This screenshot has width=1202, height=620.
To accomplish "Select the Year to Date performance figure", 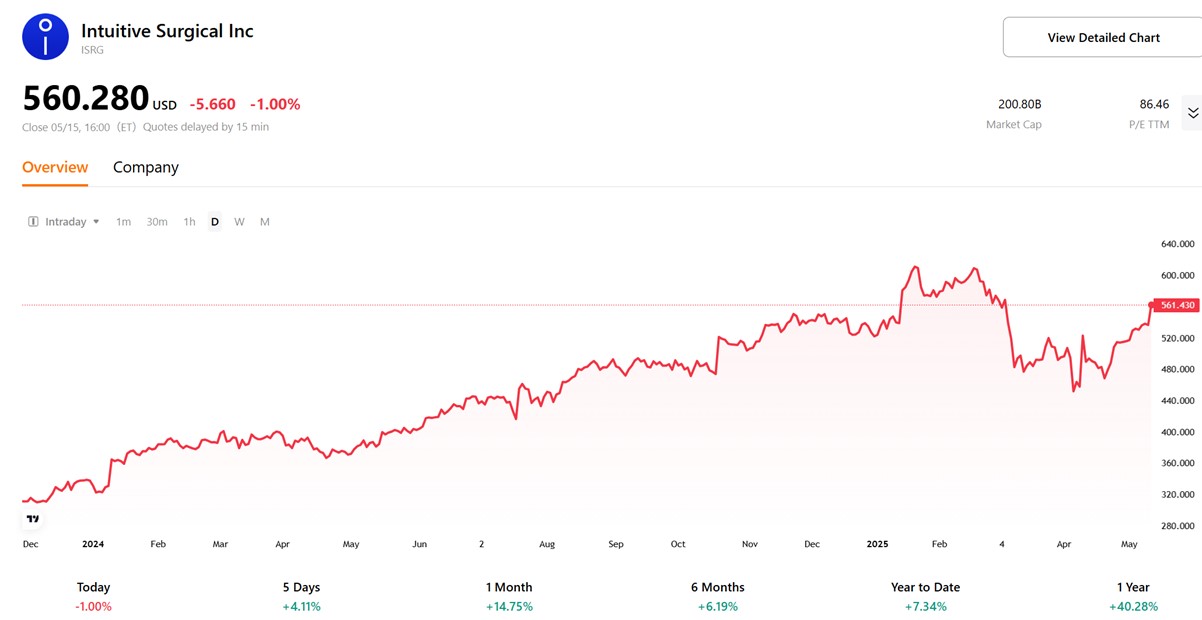I will [925, 606].
